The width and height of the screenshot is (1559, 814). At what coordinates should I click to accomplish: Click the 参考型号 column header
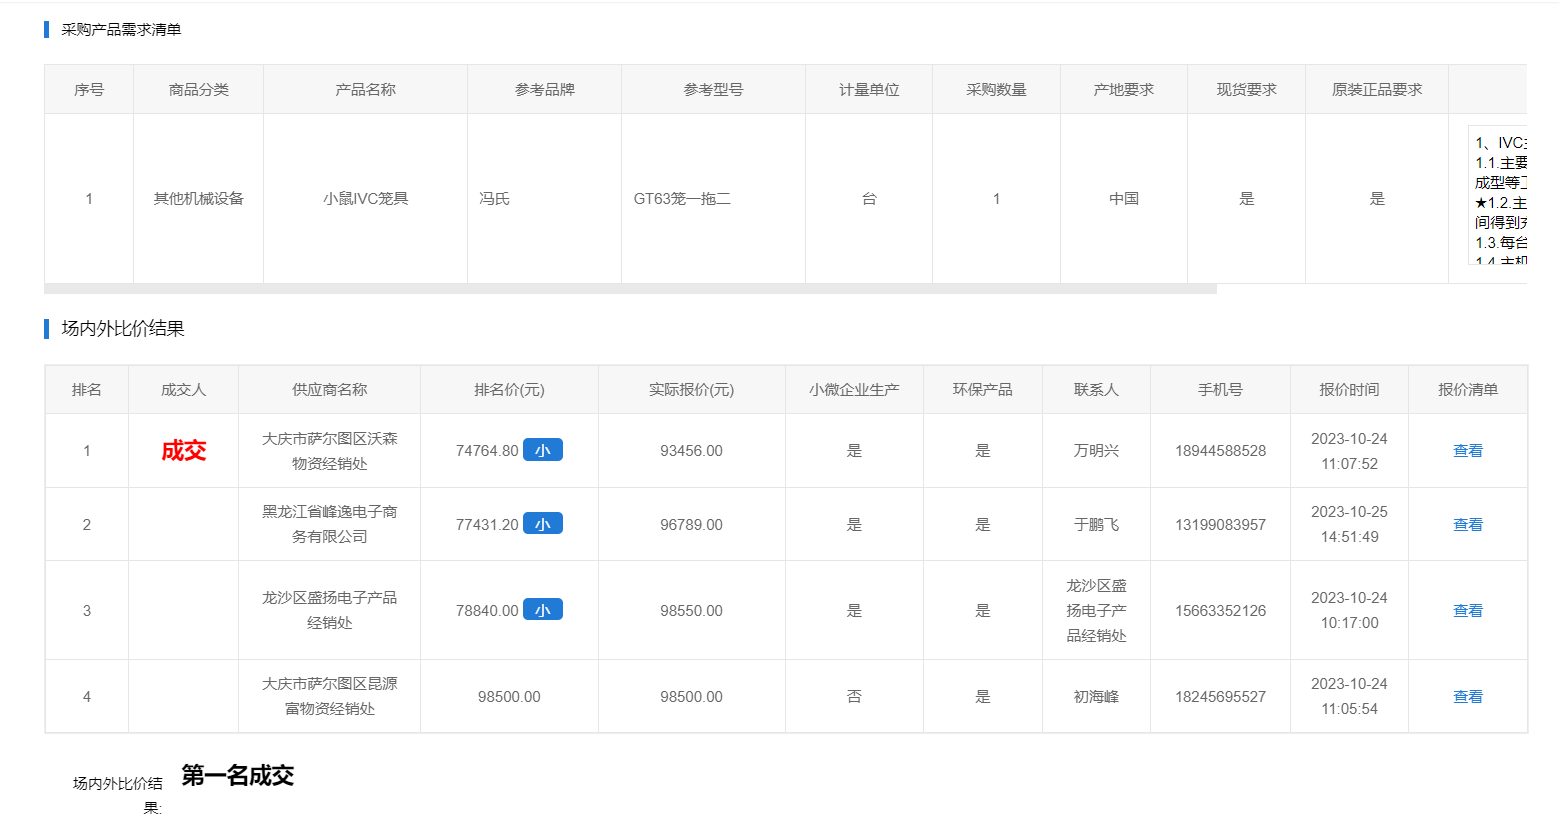click(713, 90)
